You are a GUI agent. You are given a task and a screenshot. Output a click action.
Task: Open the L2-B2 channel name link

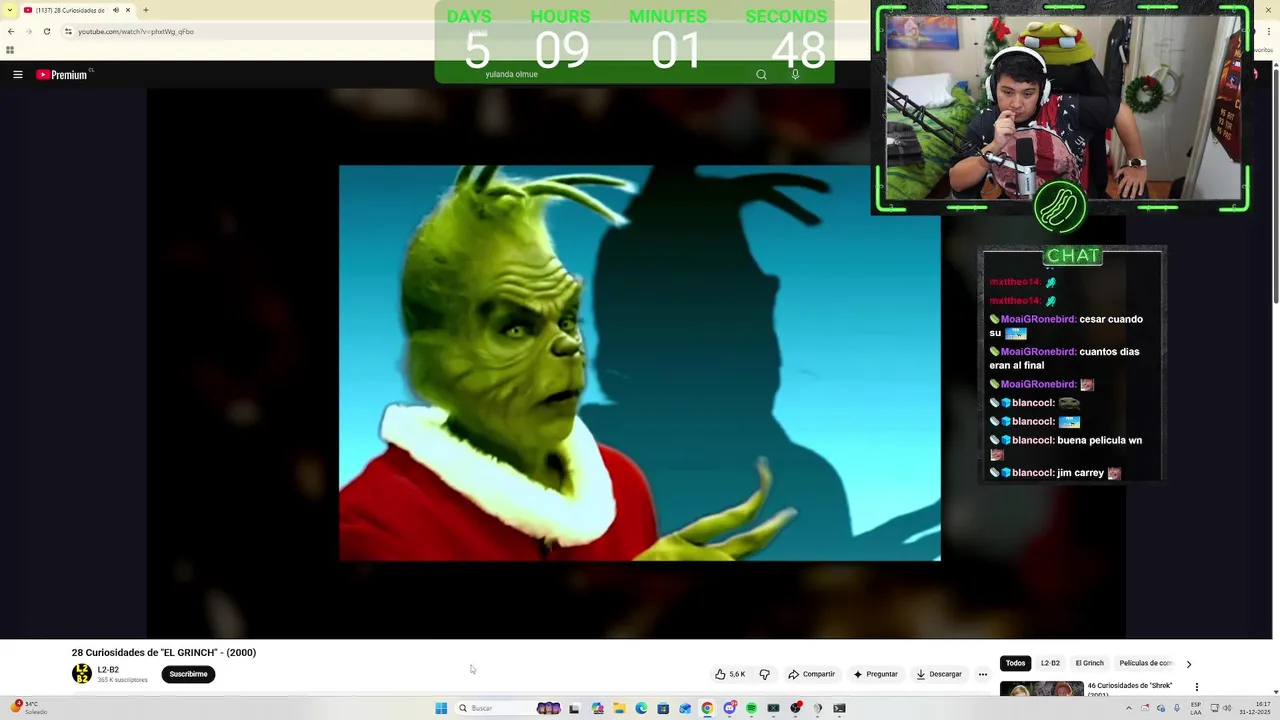pos(108,670)
